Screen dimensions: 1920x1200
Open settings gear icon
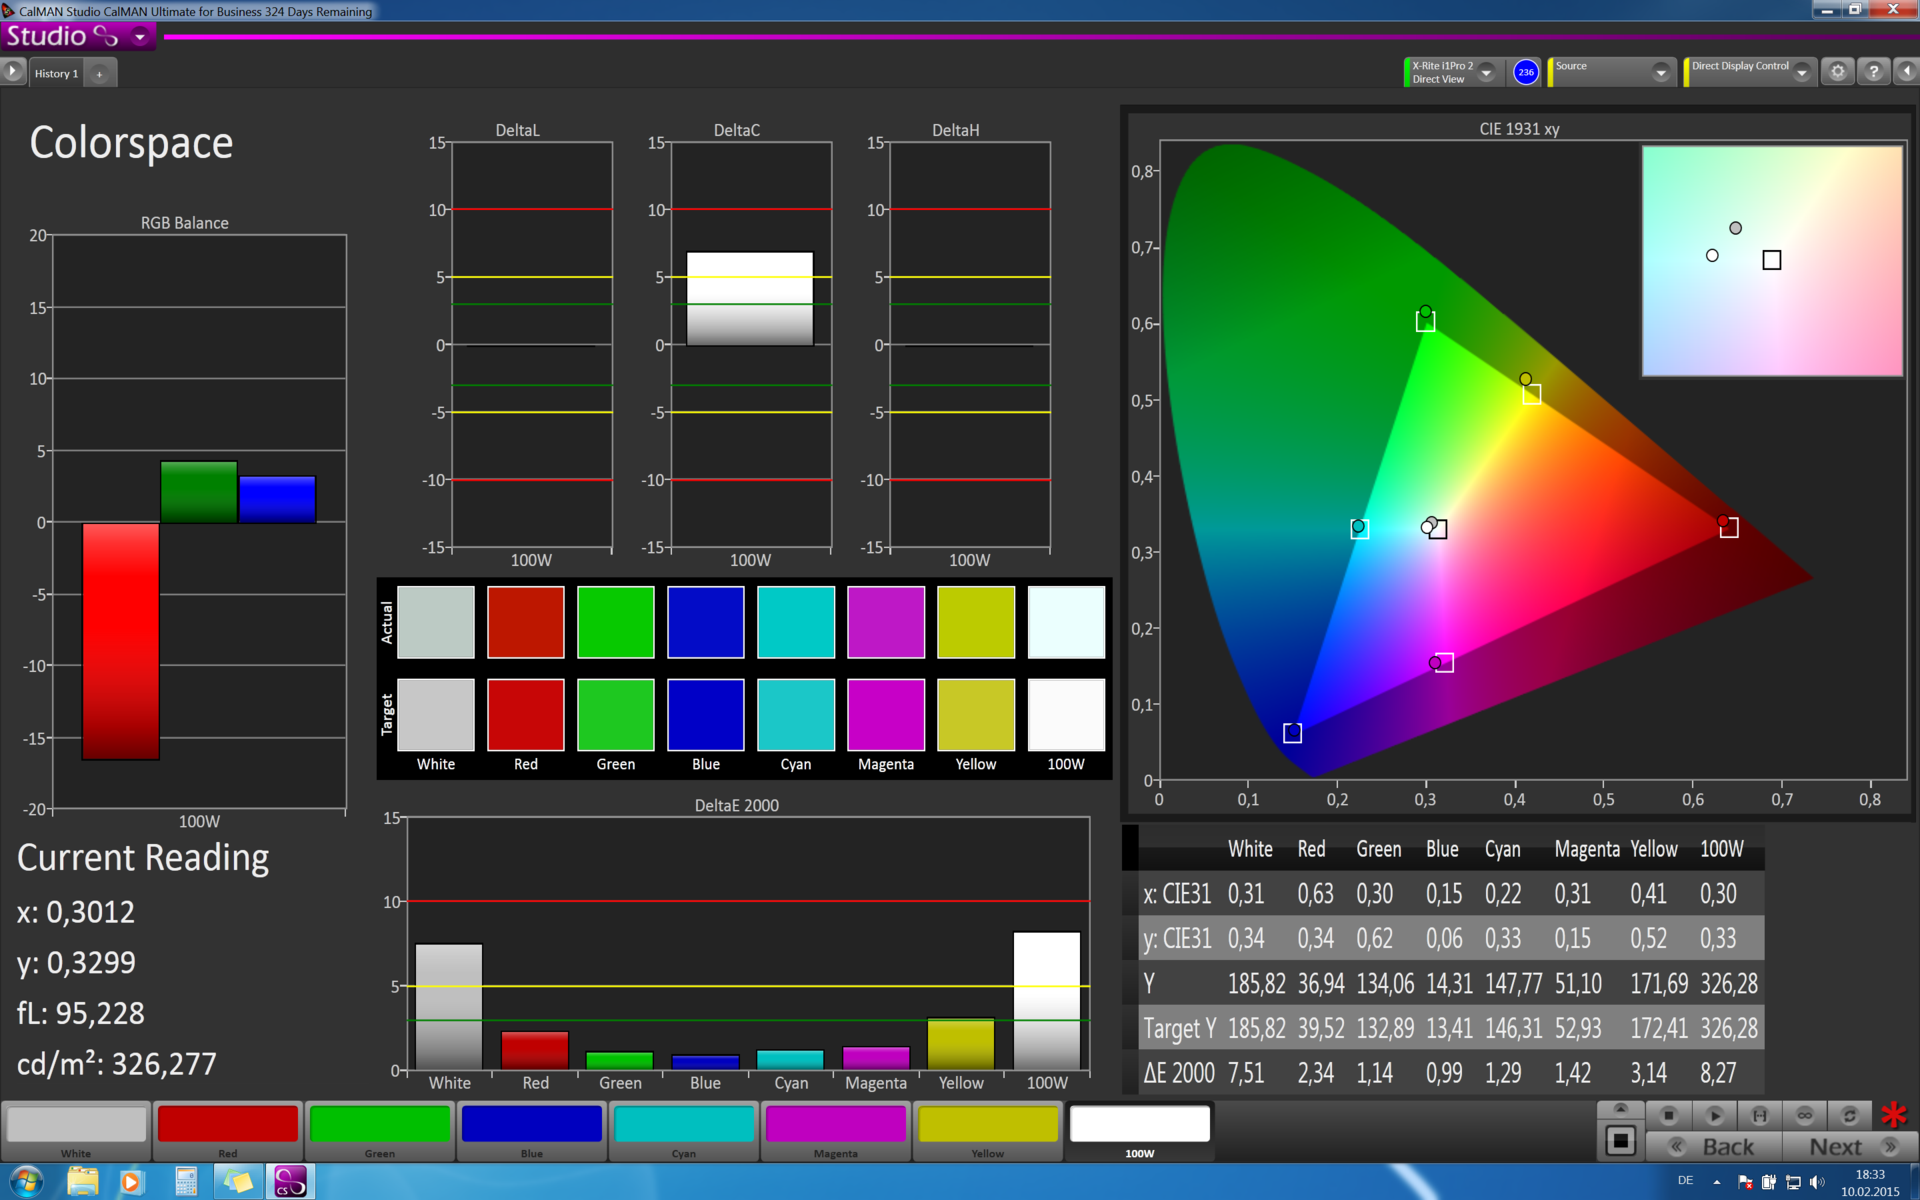(x=1837, y=72)
